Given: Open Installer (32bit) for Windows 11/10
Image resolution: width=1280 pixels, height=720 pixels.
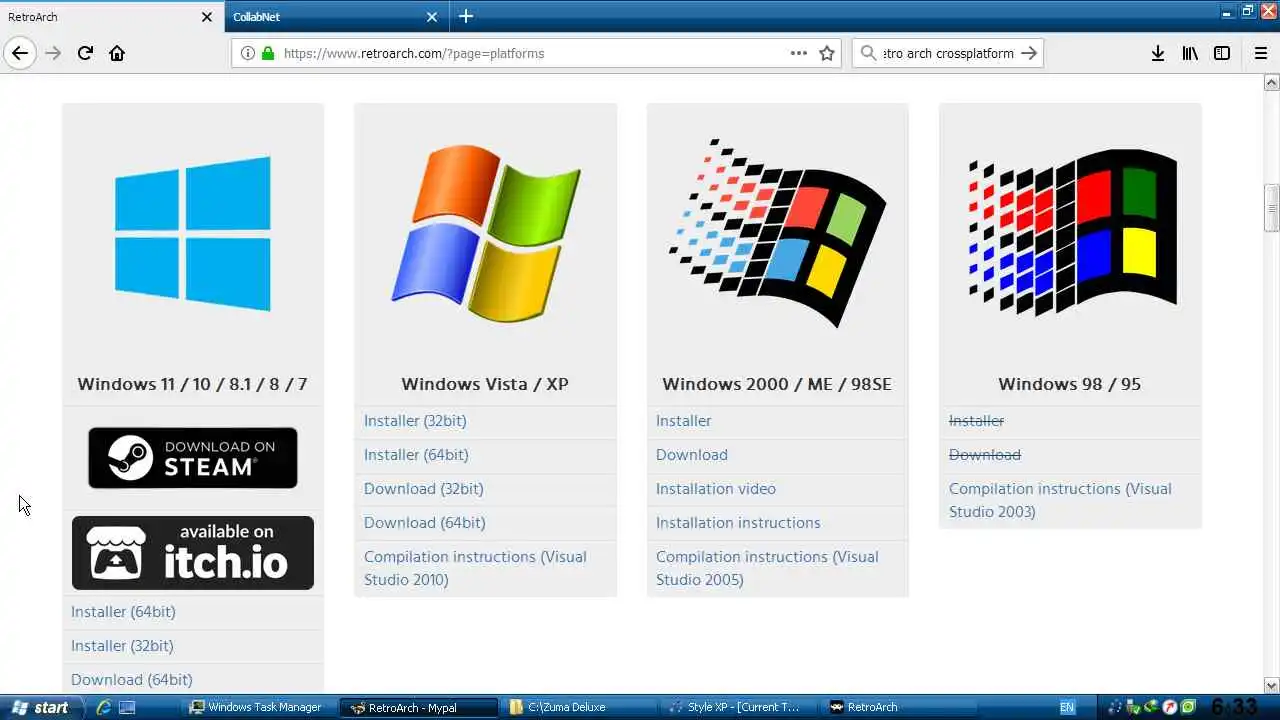Looking at the screenshot, I should point(122,645).
